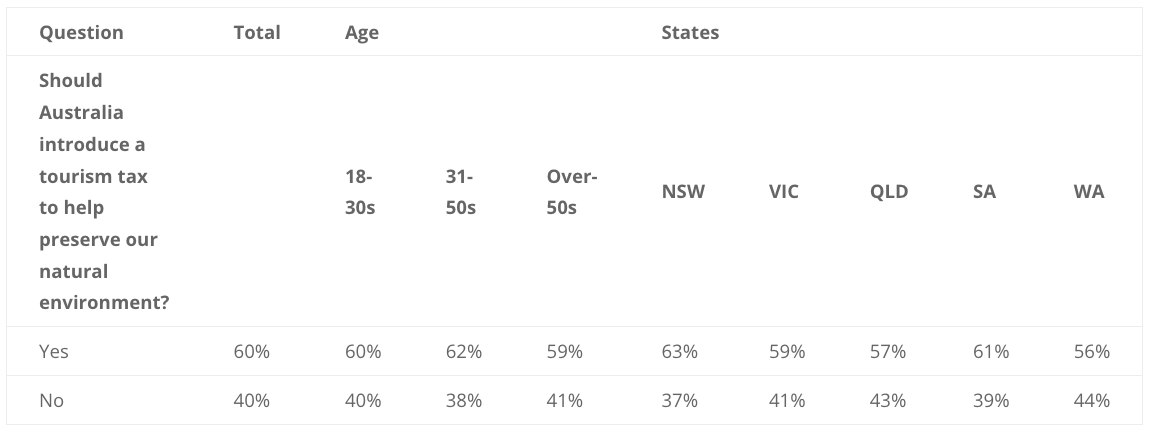Click the Question column header
Screen dimensions: 1150x432
81,32
